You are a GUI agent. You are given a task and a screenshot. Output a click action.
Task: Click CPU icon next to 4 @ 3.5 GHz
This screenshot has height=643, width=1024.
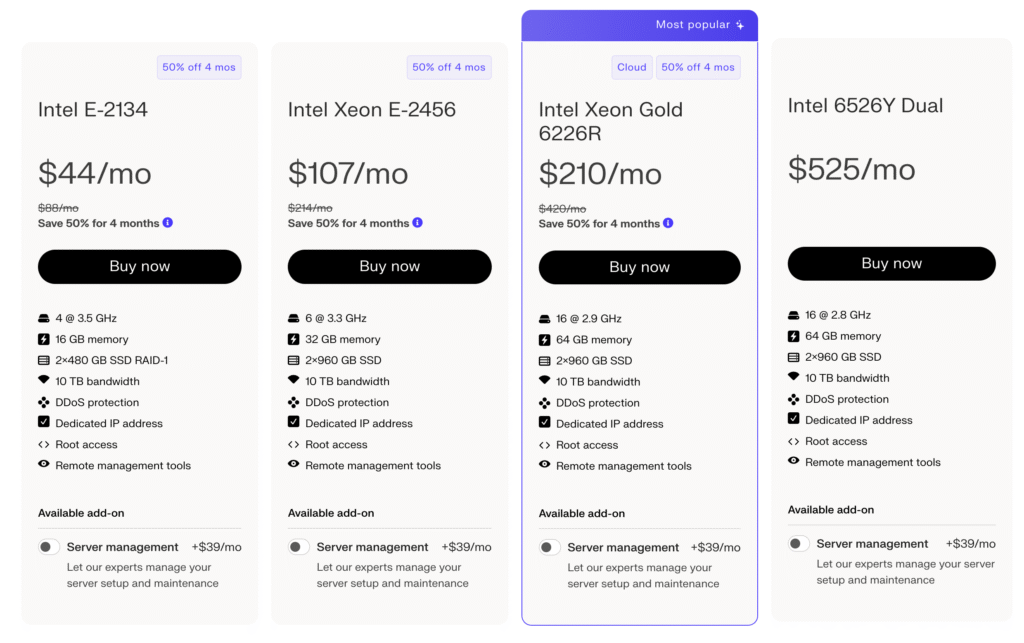point(44,318)
